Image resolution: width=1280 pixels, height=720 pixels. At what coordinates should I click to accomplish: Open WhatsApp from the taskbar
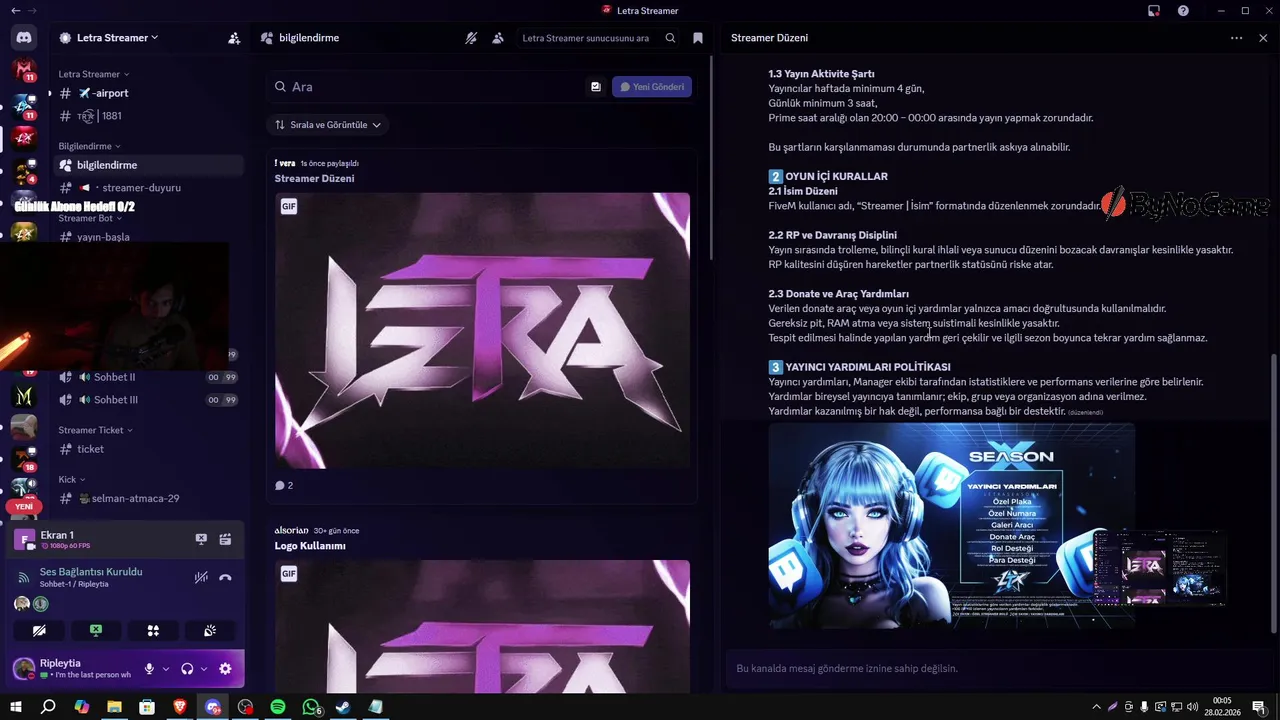pos(311,707)
